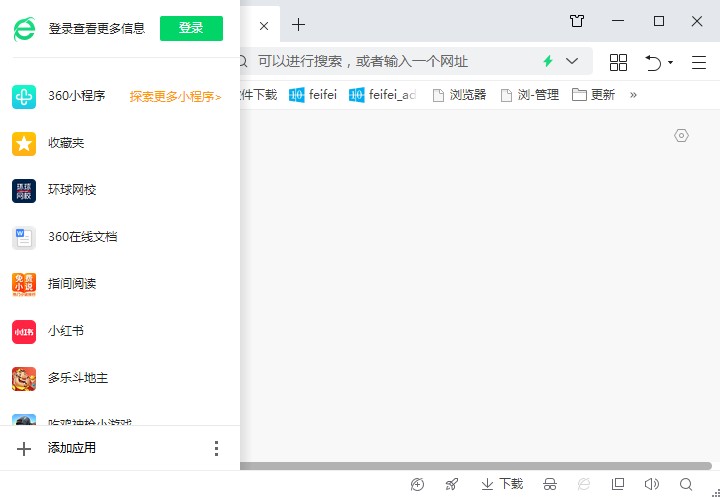The image size is (720, 497).
Task: Click the green 登录 login button
Action: coord(191,28)
